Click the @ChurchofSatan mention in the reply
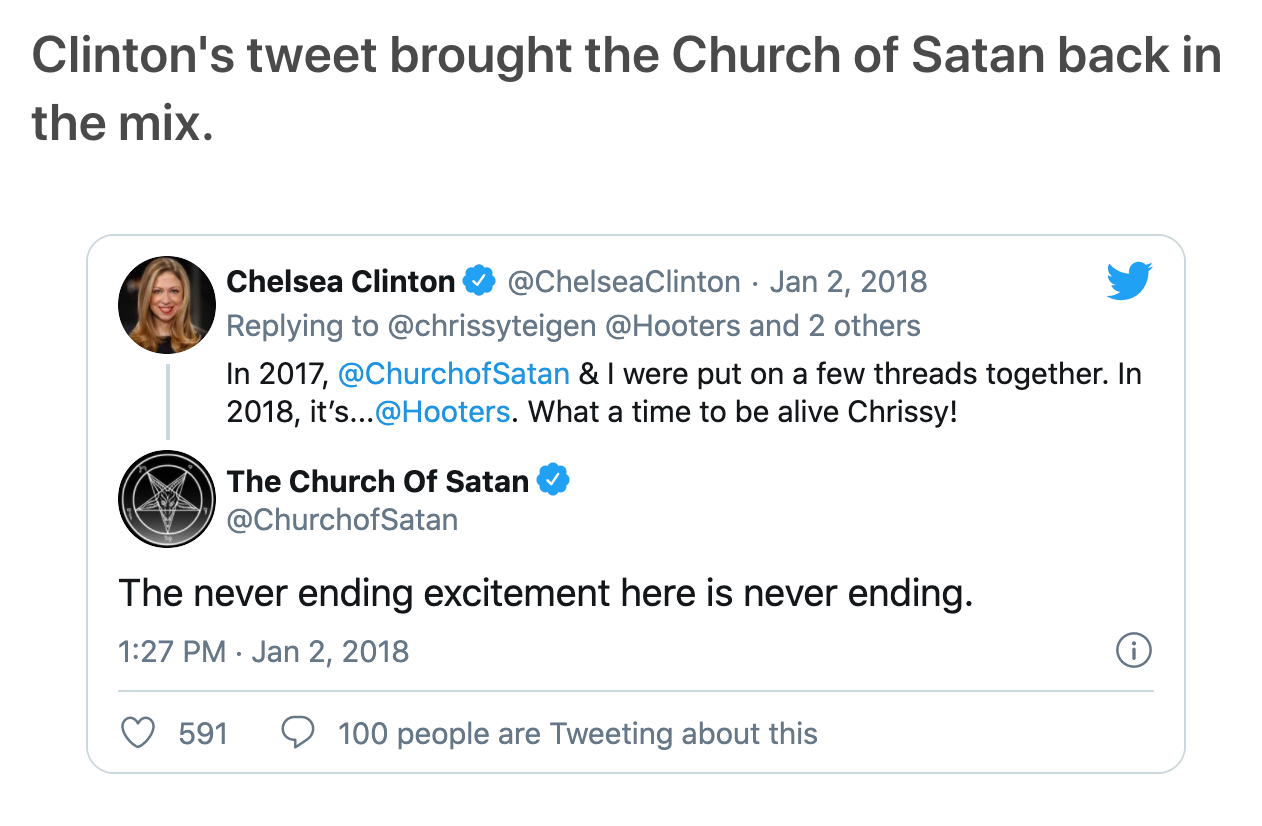Image resolution: width=1262 pixels, height=826 pixels. click(453, 374)
